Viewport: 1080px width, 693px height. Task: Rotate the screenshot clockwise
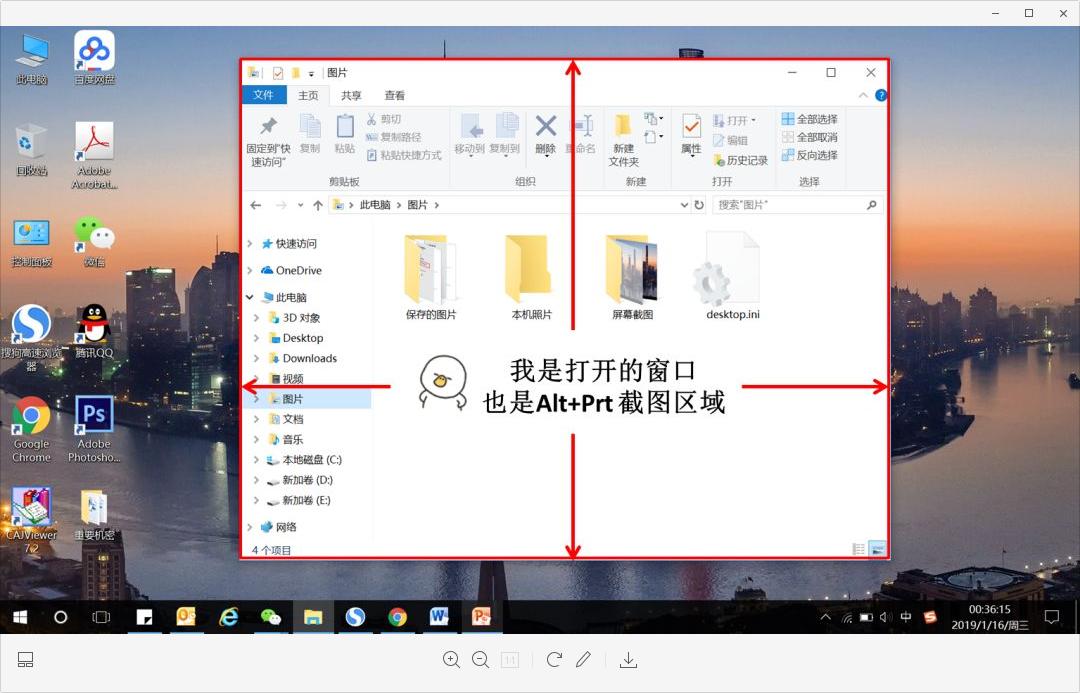point(553,660)
